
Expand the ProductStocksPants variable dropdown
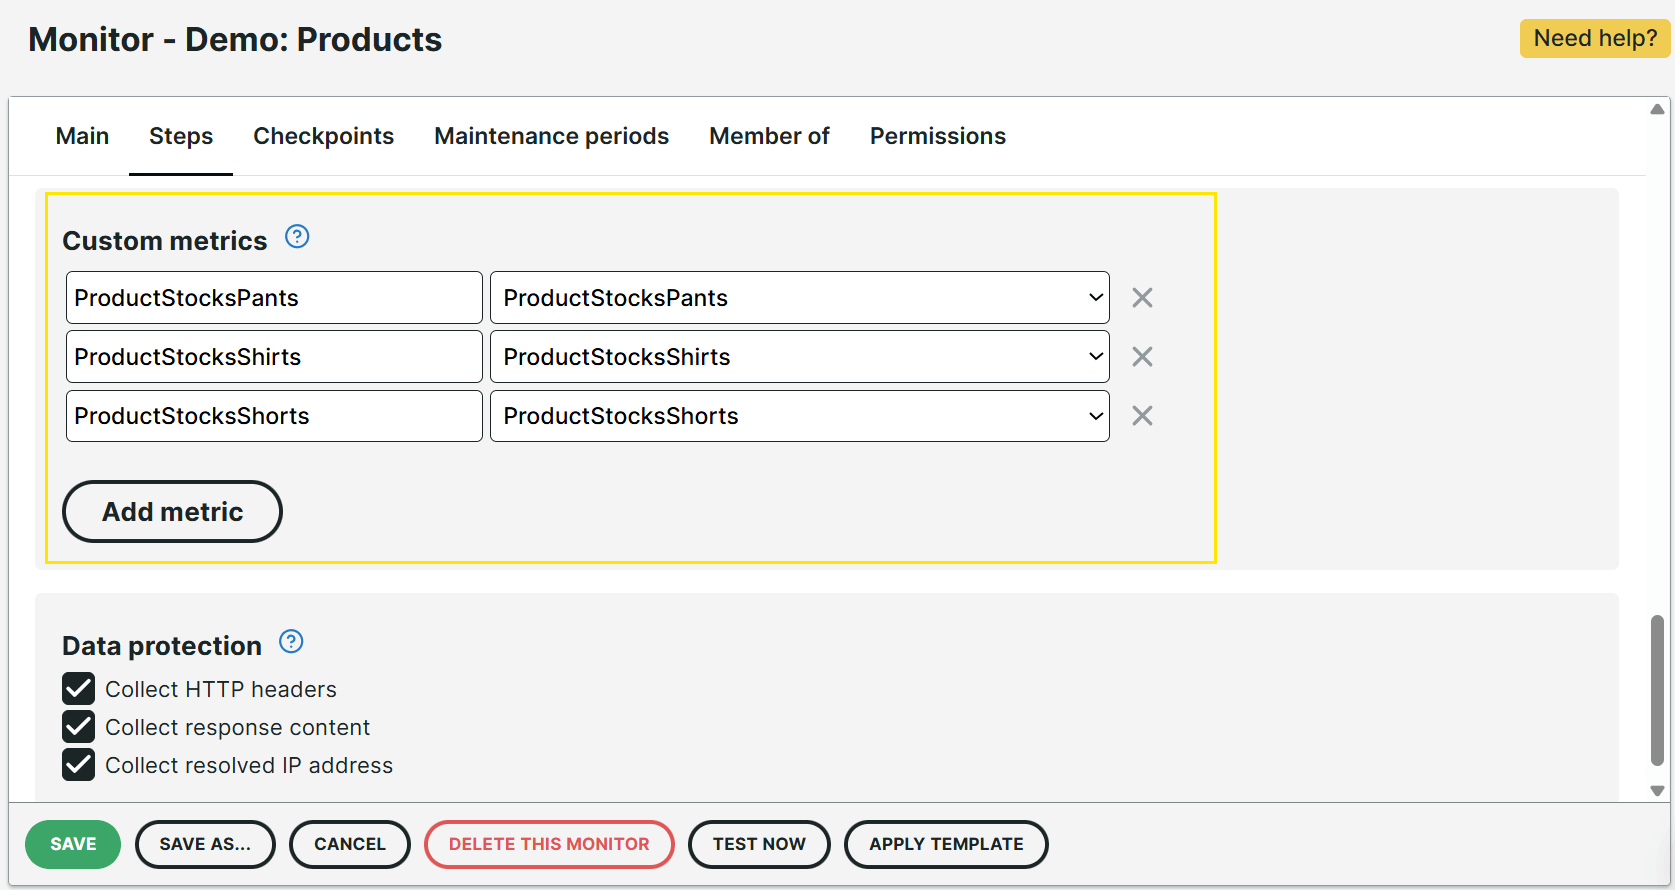799,298
